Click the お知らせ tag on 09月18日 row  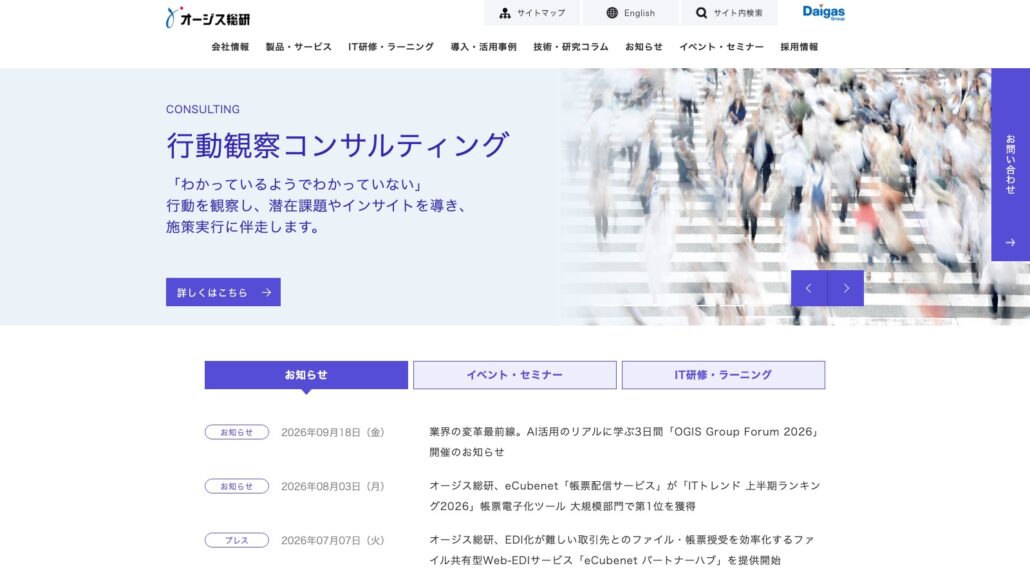(236, 432)
